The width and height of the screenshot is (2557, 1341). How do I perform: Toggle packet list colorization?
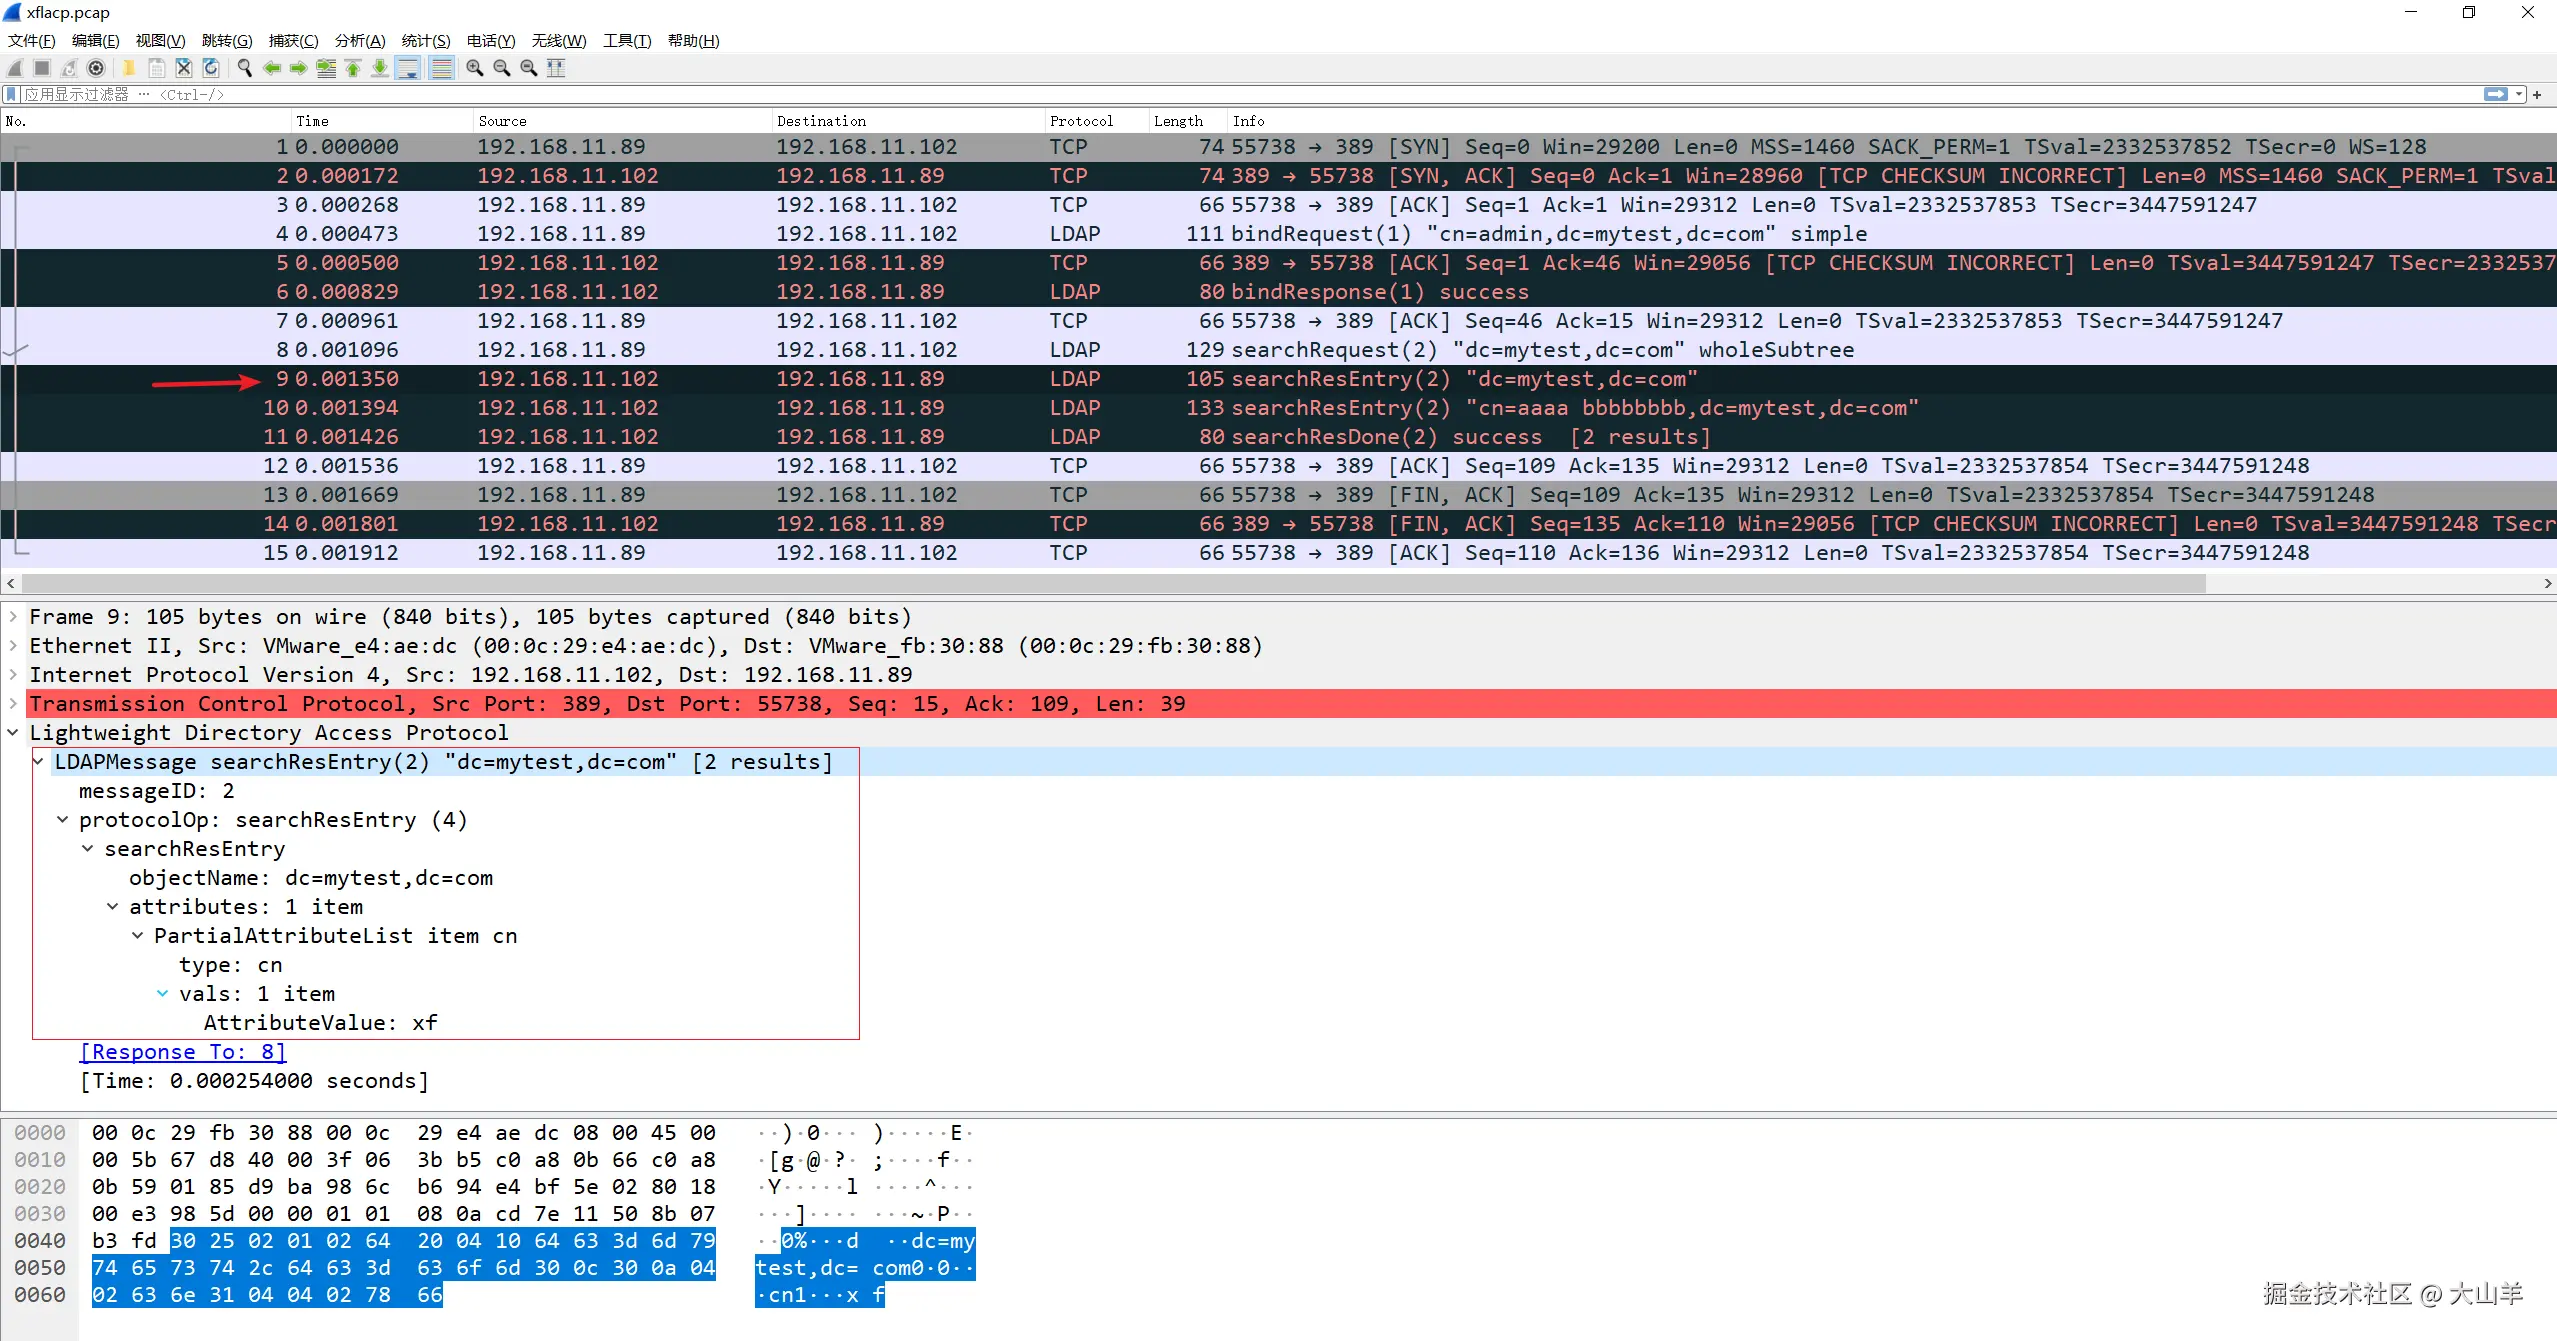point(441,68)
